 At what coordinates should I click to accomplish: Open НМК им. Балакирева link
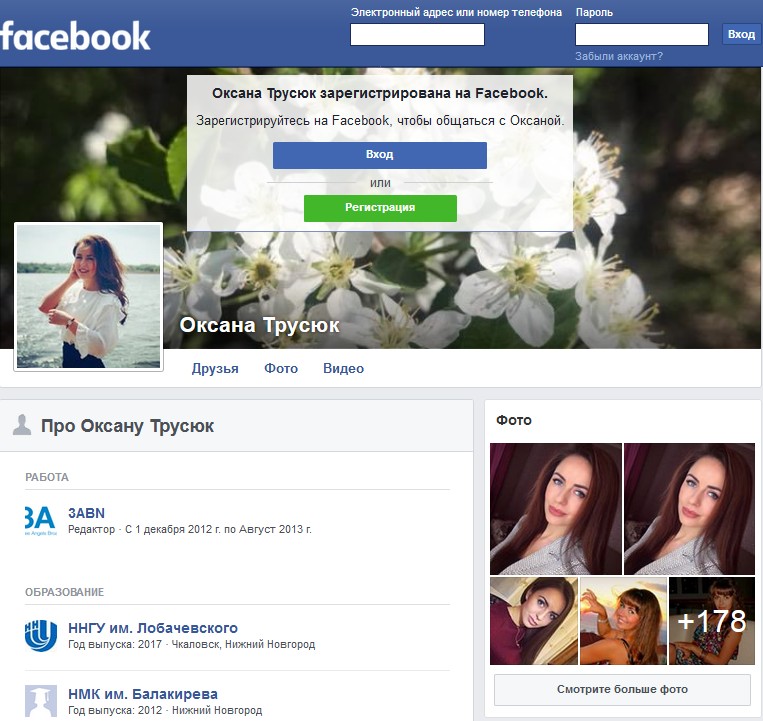click(143, 694)
